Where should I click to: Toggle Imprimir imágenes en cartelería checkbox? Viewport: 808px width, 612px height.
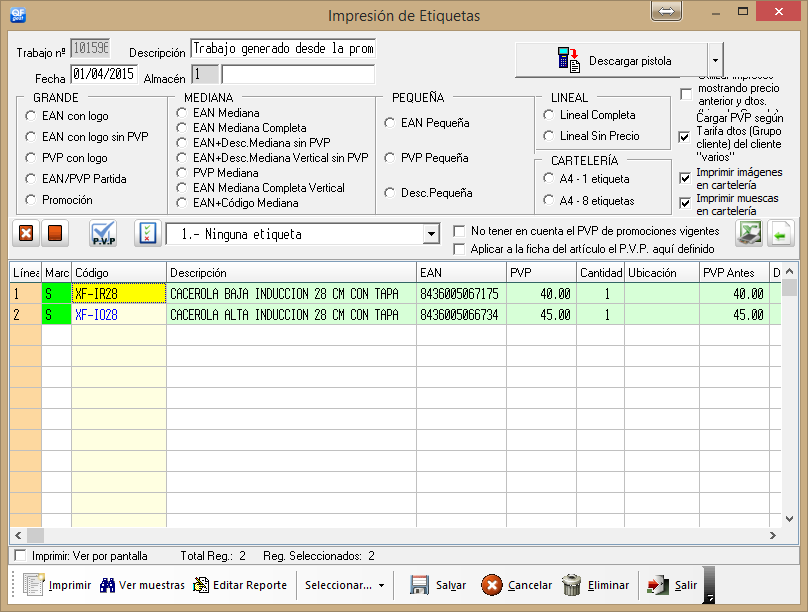click(x=685, y=178)
